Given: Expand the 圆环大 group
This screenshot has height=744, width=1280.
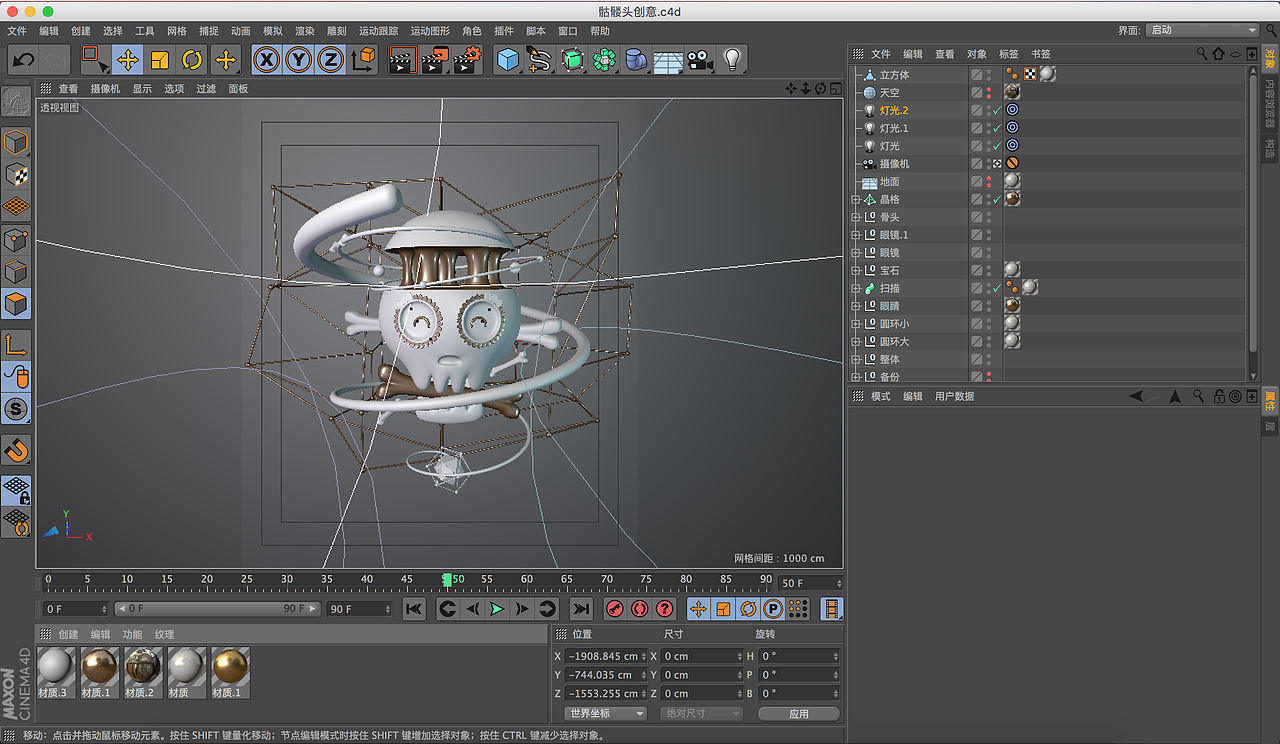Looking at the screenshot, I should (x=856, y=342).
